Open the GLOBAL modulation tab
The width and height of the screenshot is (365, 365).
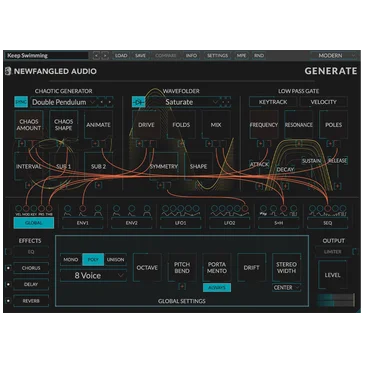(34, 223)
